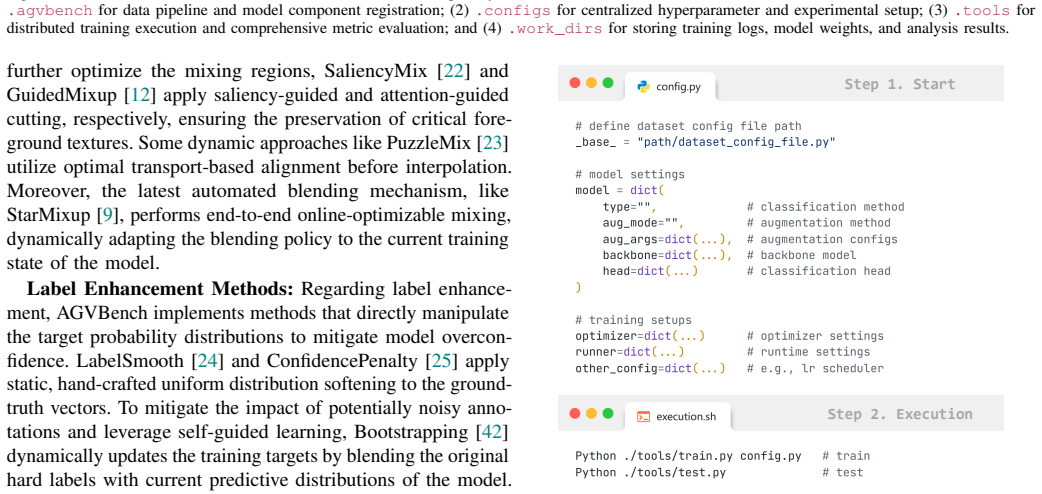Click the '# classification head' comment
1042x494 pixels.
818,271
